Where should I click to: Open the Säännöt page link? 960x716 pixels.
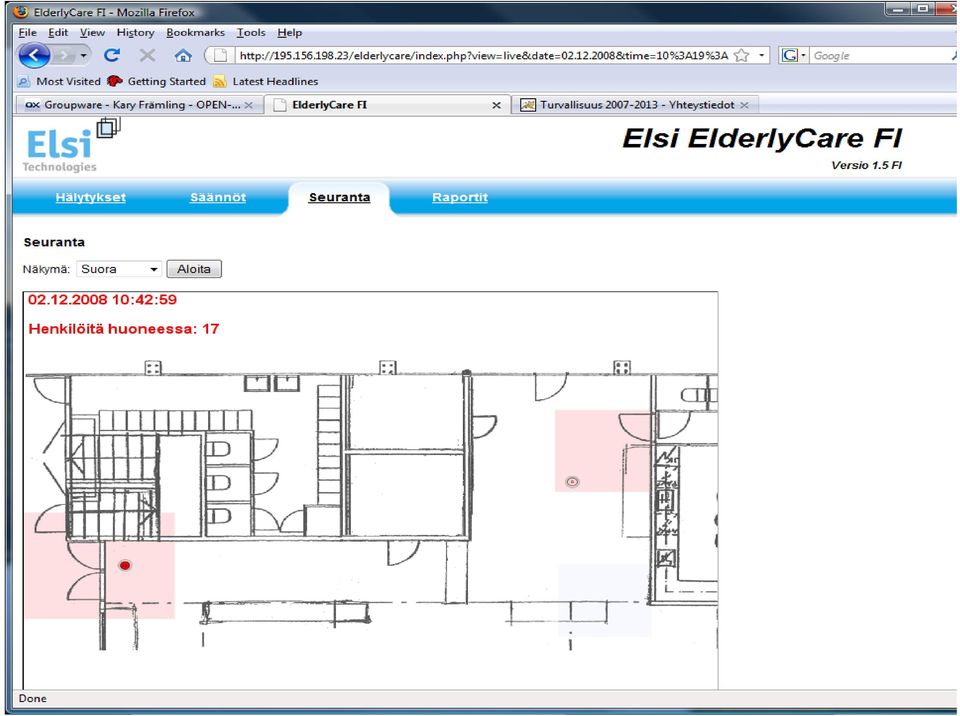click(218, 197)
